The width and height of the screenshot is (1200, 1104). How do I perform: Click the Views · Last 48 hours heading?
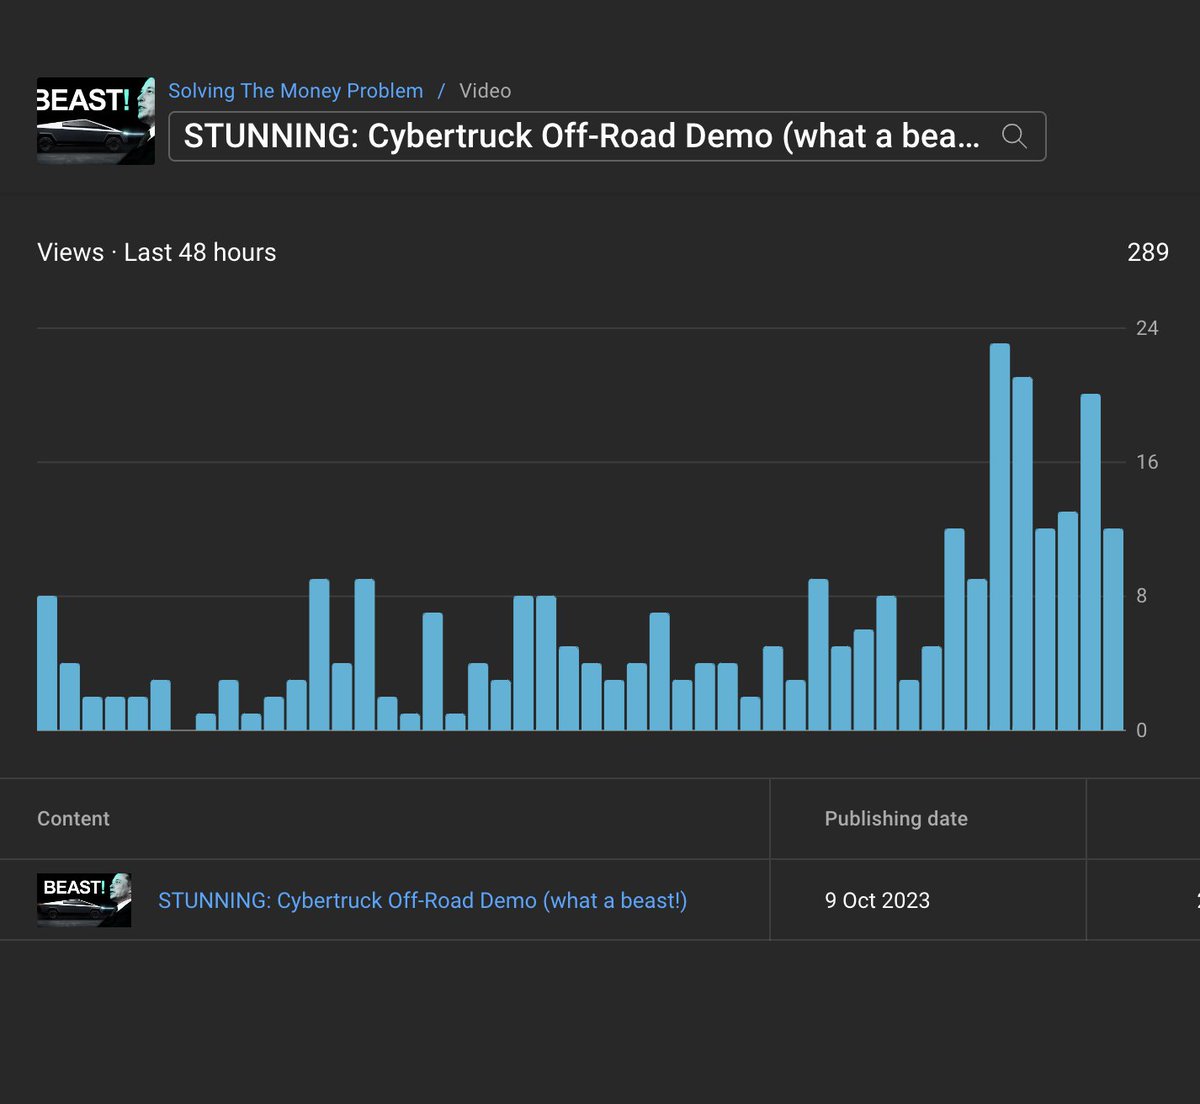coord(157,252)
